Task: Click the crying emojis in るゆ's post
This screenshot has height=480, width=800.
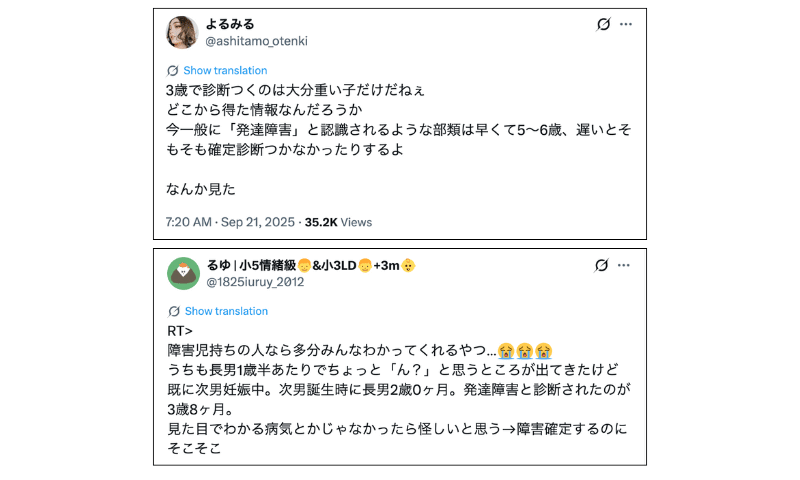Action: pos(526,350)
